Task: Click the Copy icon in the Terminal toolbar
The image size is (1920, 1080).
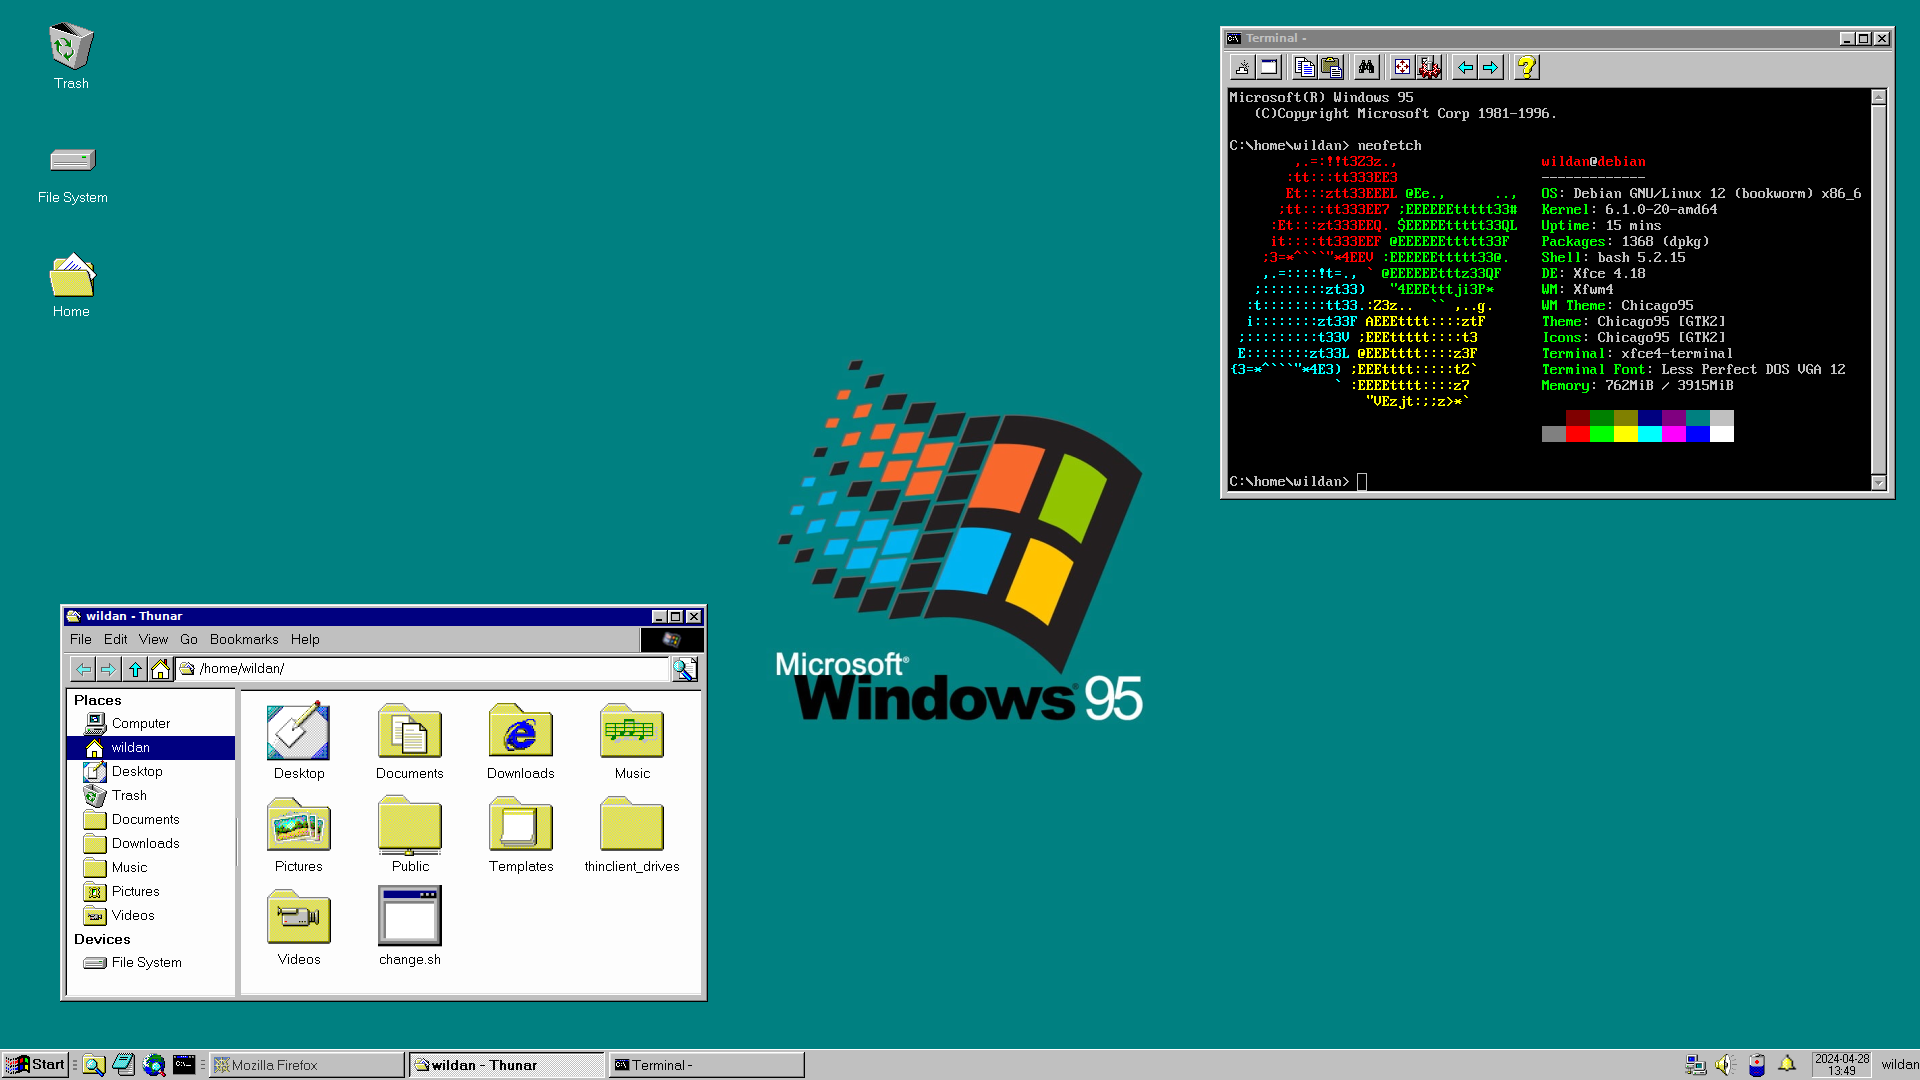Action: tap(1303, 67)
